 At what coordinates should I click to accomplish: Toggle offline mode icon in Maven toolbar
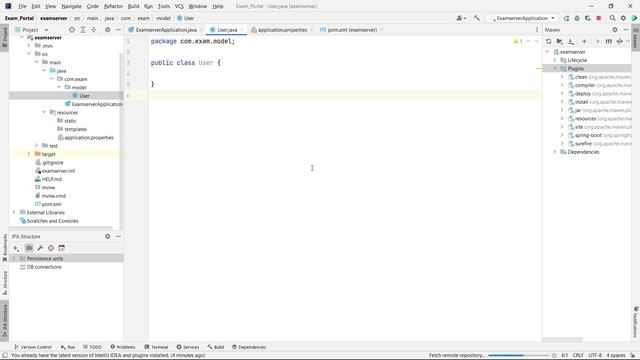tap(619, 41)
